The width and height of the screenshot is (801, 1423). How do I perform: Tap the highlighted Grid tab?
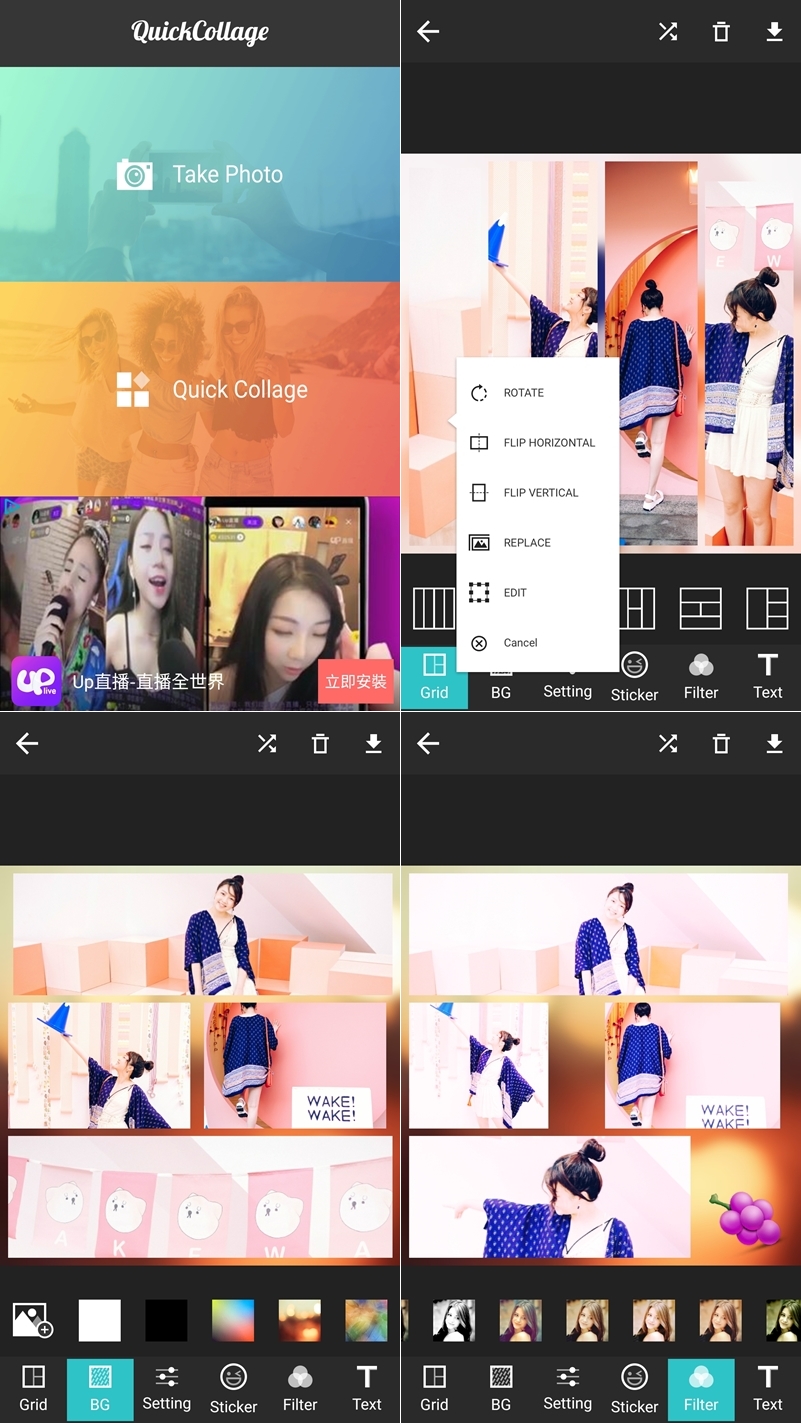click(x=434, y=677)
